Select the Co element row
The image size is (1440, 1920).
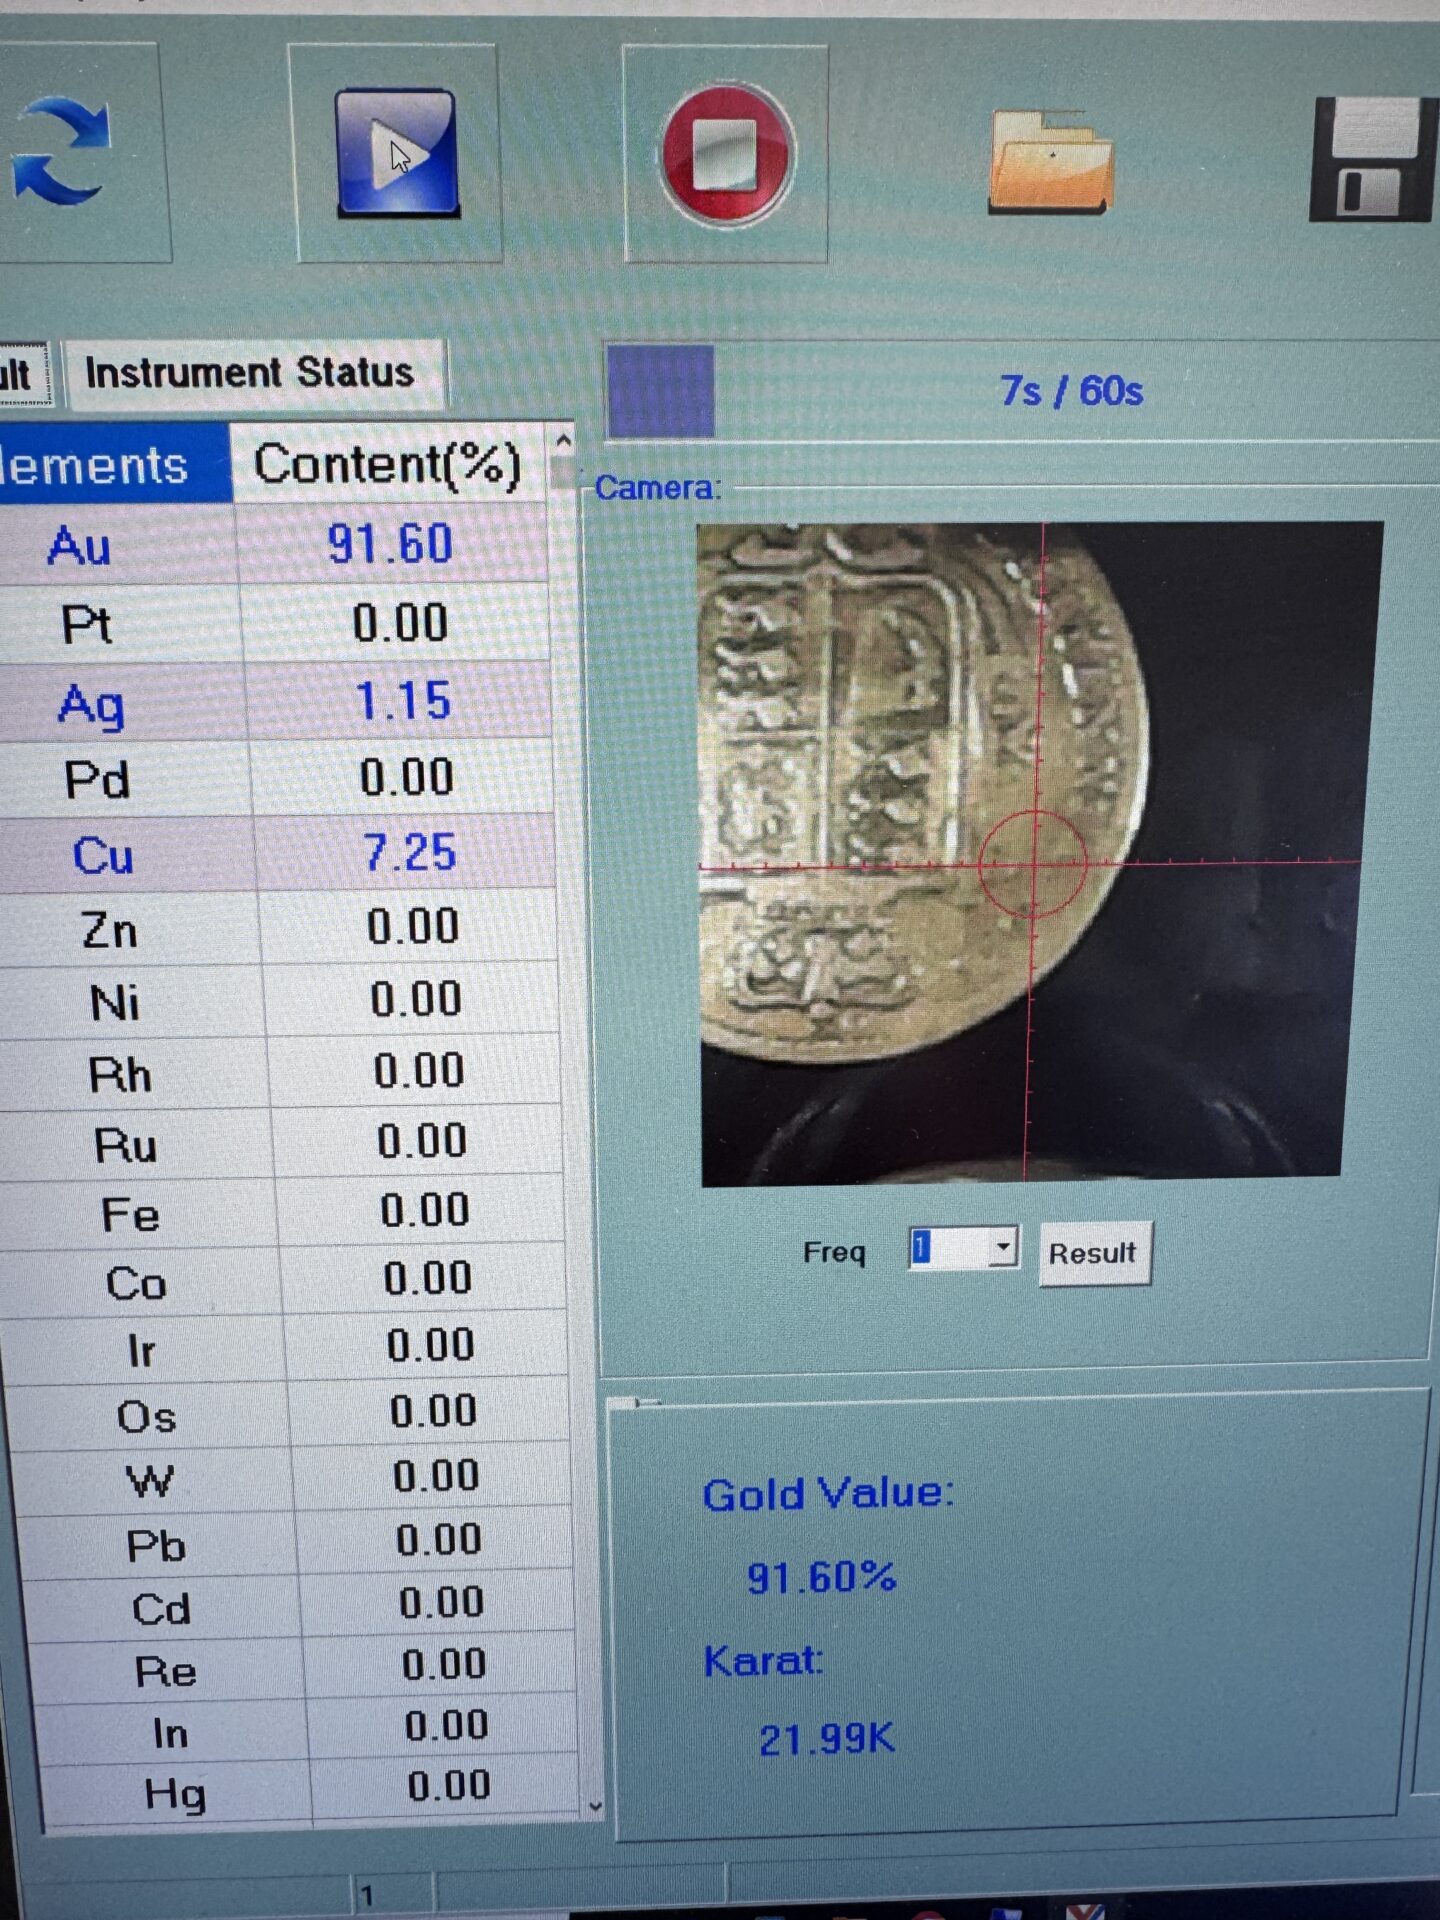285,1279
